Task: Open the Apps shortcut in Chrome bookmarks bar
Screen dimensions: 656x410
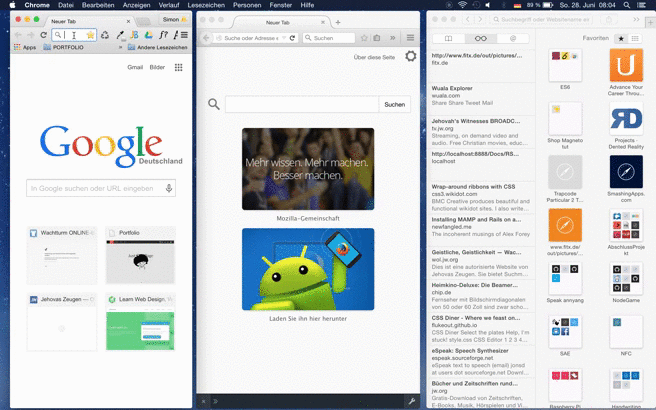Action: (x=25, y=47)
